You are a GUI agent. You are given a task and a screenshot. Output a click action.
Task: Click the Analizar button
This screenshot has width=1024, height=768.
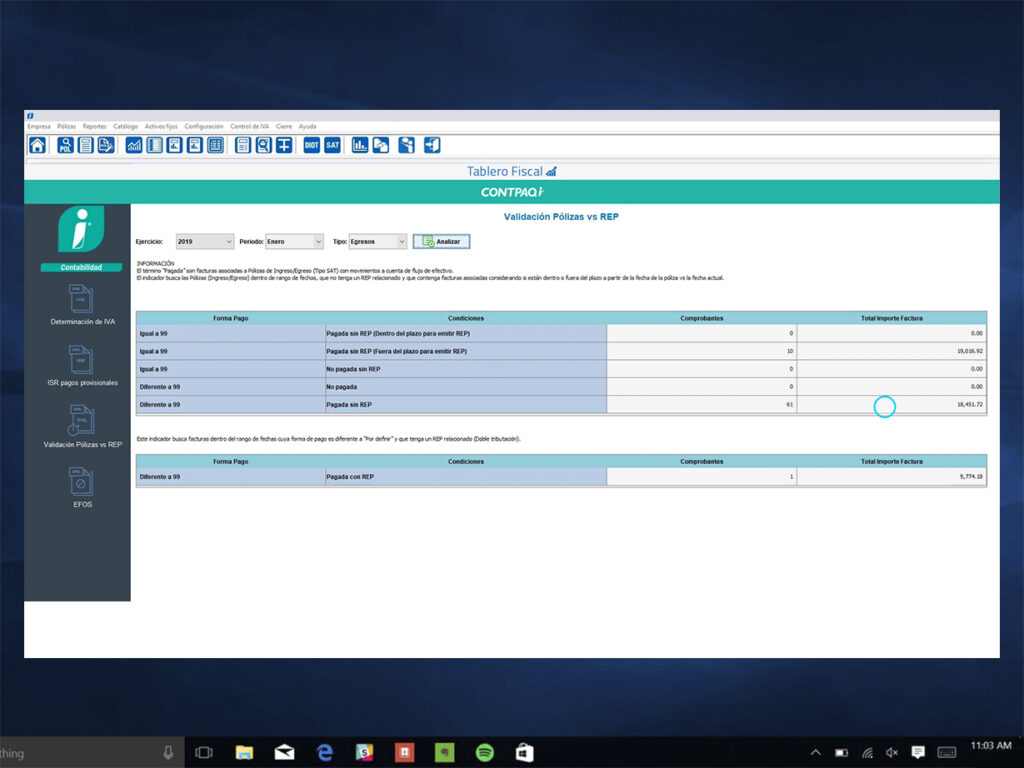441,241
